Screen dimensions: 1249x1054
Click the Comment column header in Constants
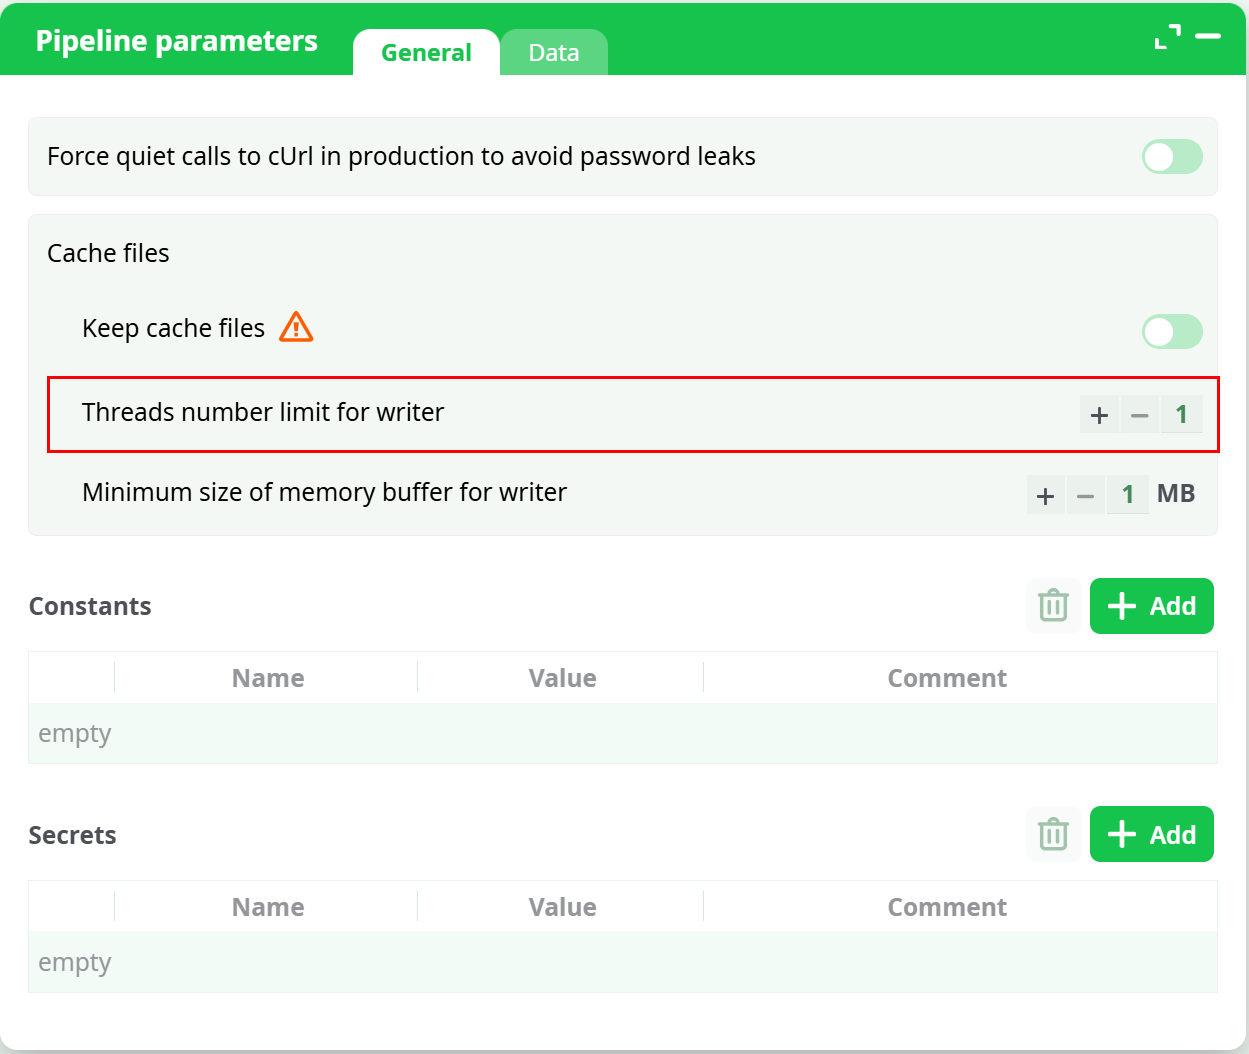click(947, 678)
